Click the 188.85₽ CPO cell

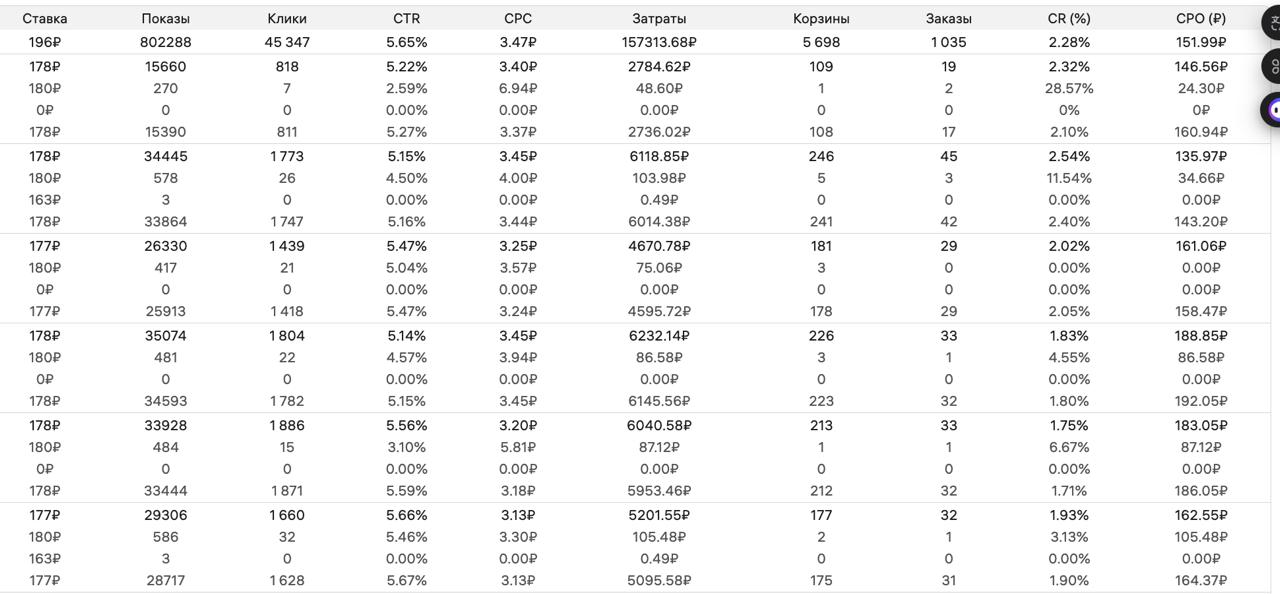tap(1201, 336)
